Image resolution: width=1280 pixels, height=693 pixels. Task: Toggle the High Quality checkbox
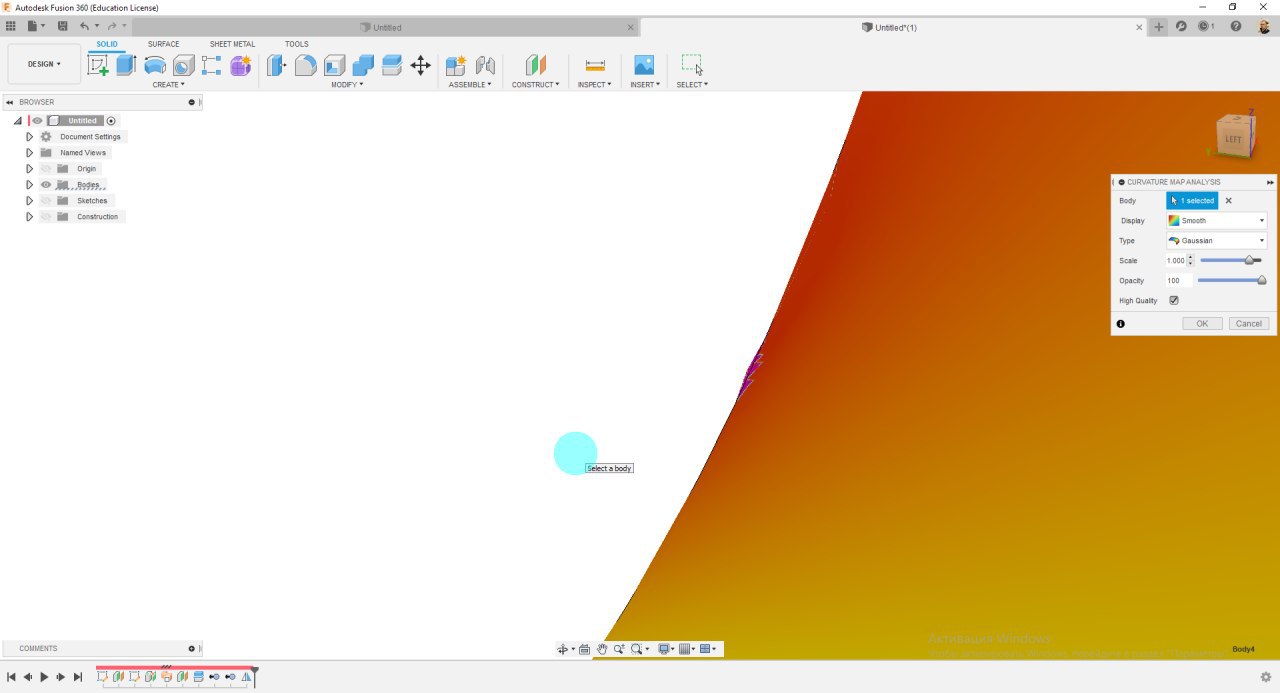(1174, 300)
